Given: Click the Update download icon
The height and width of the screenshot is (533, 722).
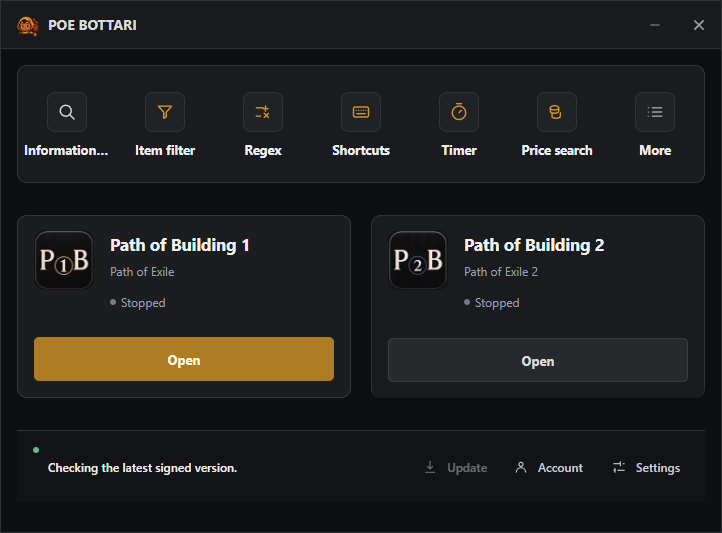Looking at the screenshot, I should pos(430,467).
